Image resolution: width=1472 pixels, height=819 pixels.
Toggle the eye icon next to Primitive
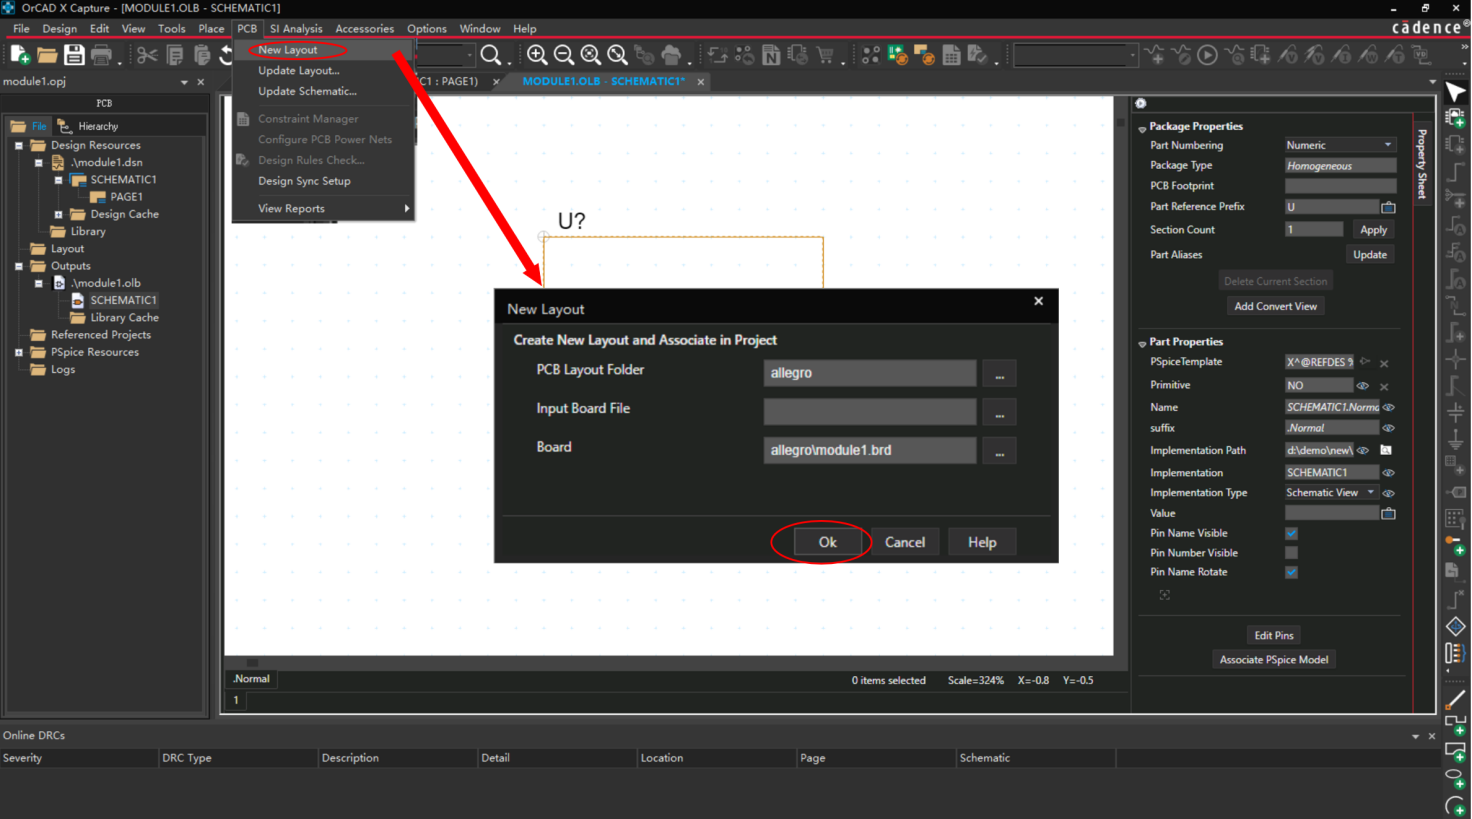[1363, 385]
